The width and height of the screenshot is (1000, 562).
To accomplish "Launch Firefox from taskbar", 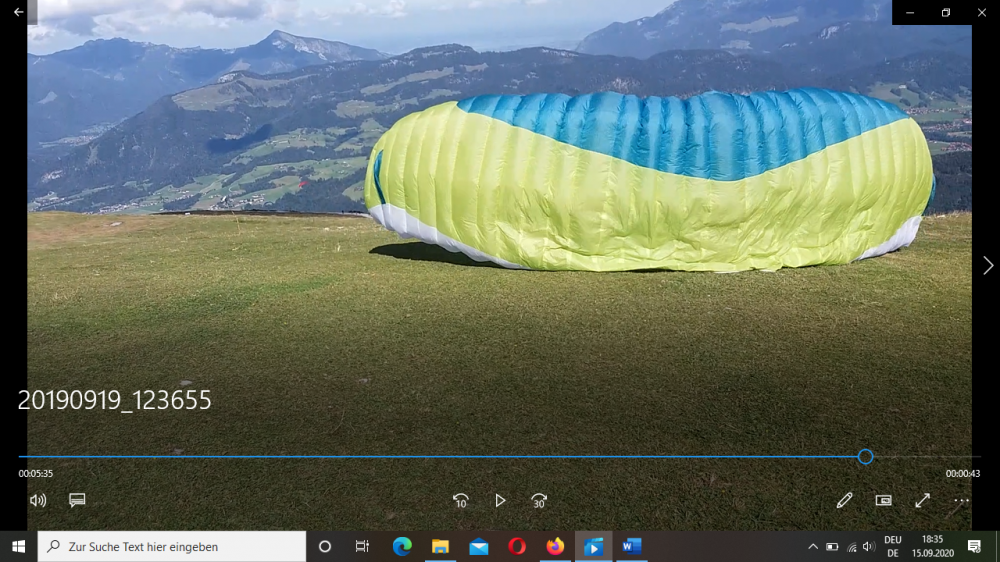I will 555,547.
